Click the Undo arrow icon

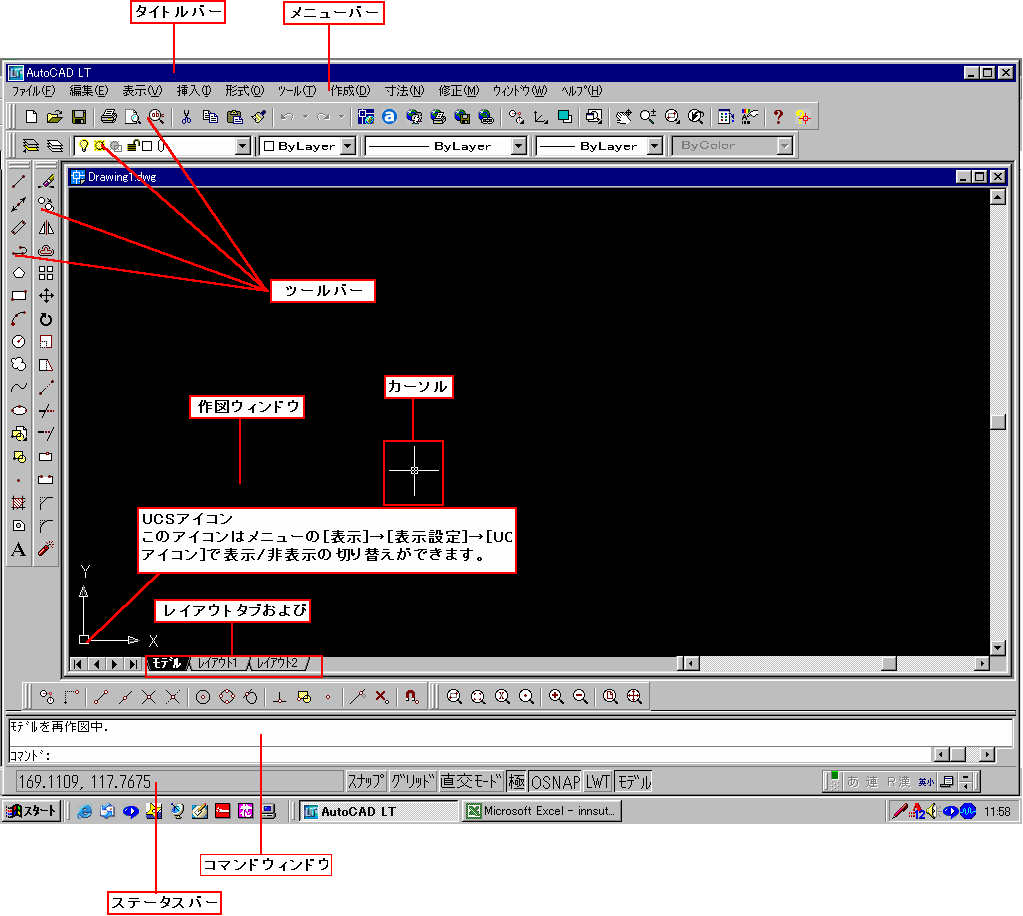287,117
